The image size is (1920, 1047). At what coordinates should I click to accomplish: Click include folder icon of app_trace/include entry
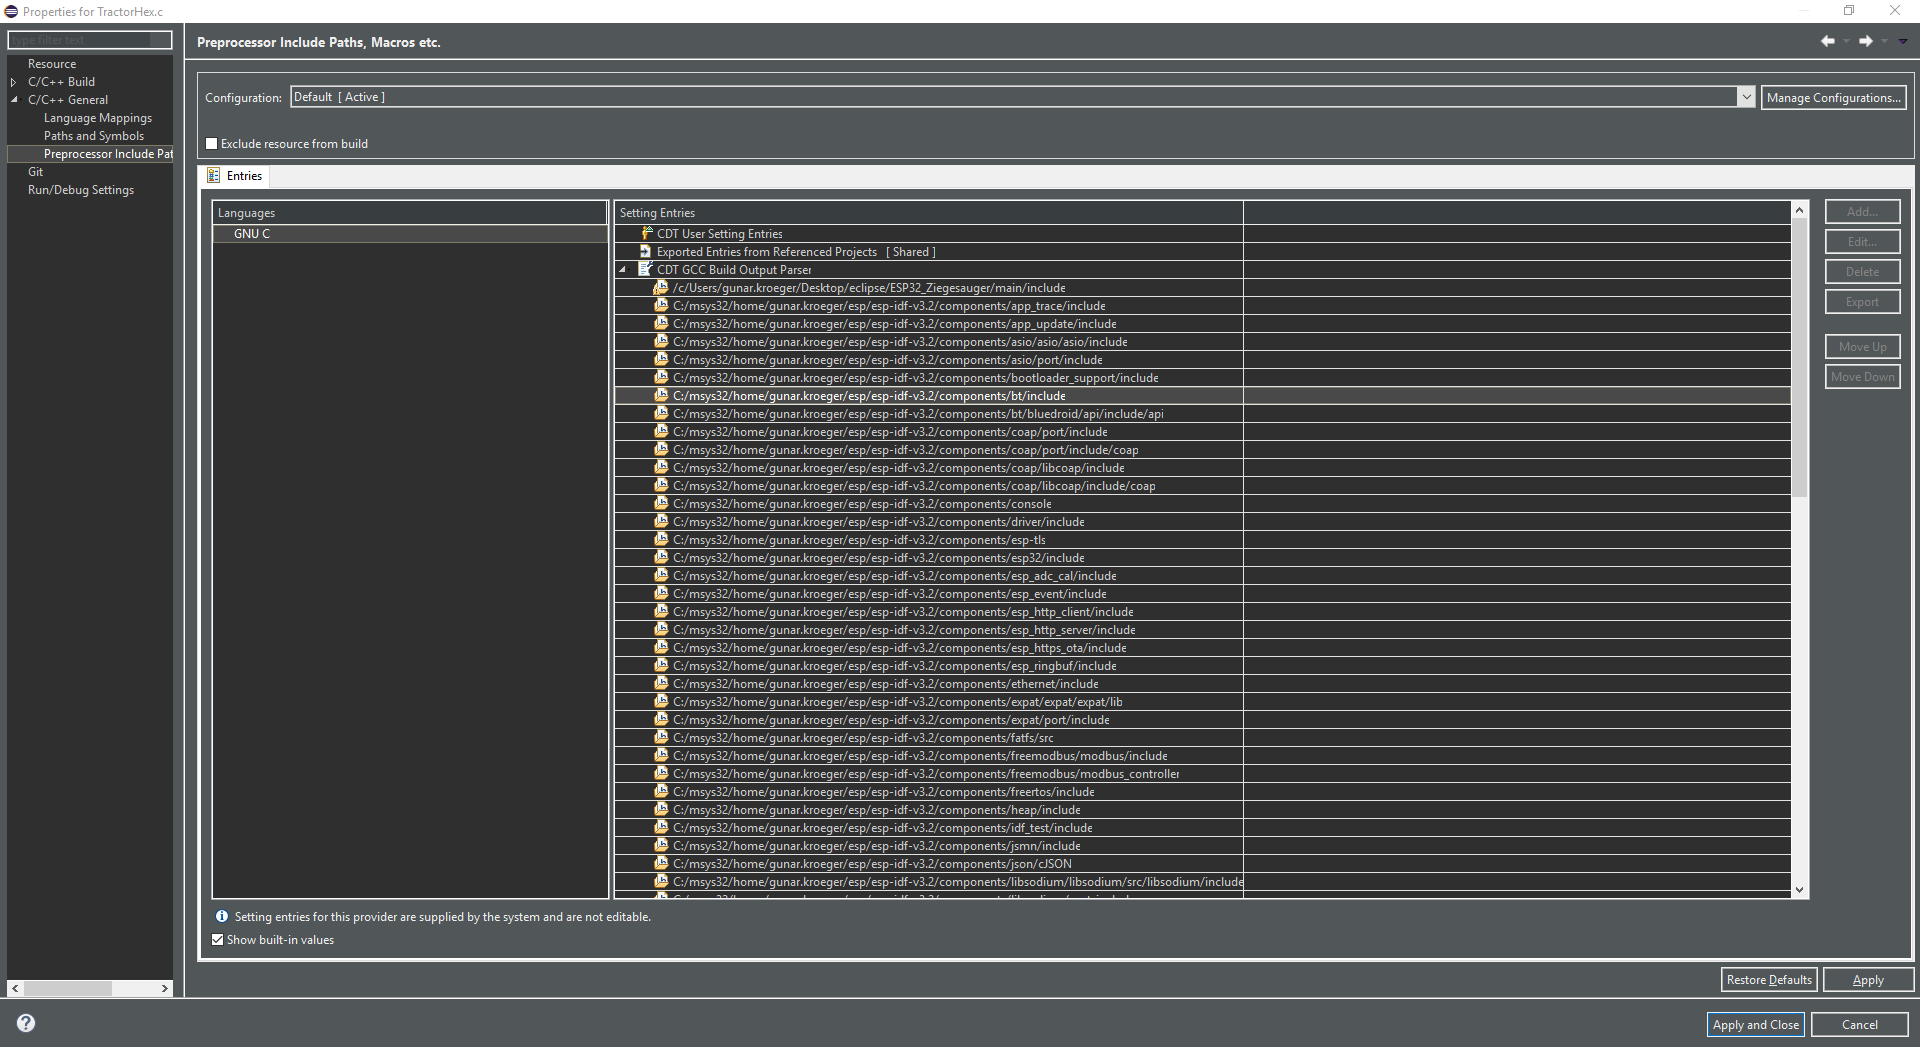coord(661,305)
